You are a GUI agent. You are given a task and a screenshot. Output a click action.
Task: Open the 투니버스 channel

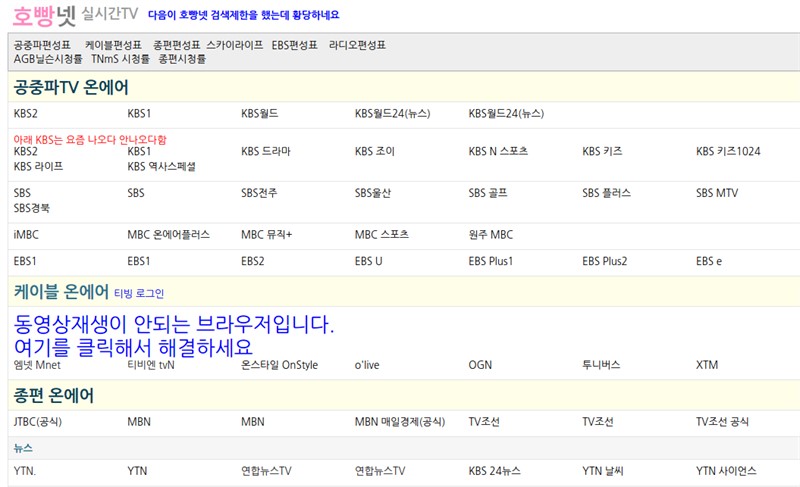[601, 365]
